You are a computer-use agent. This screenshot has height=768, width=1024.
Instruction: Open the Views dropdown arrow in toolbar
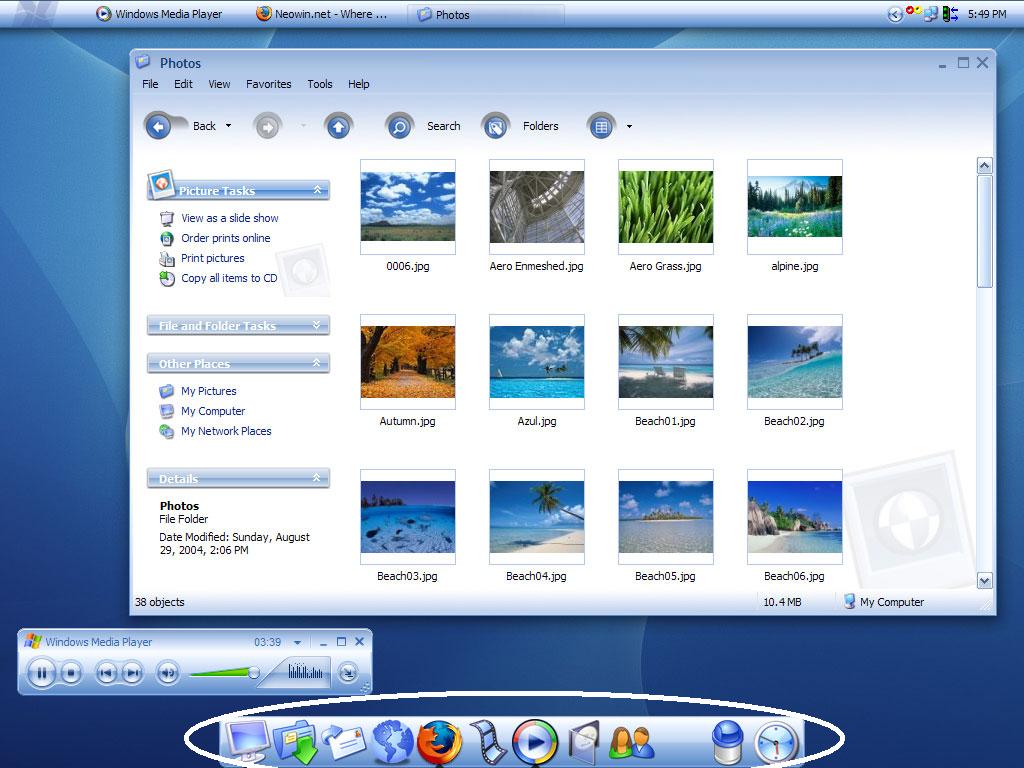click(x=629, y=126)
